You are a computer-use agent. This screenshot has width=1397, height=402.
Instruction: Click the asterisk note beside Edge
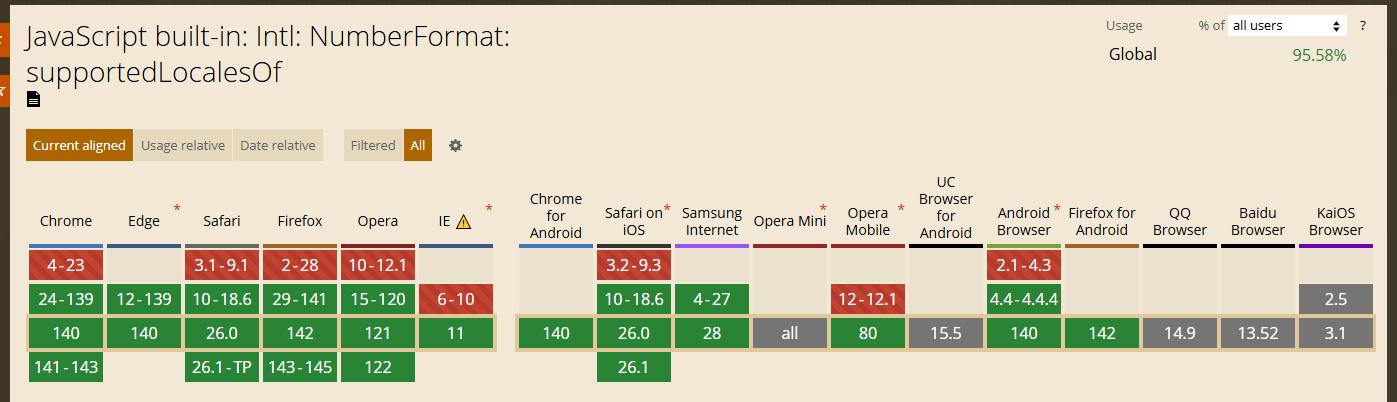point(177,209)
